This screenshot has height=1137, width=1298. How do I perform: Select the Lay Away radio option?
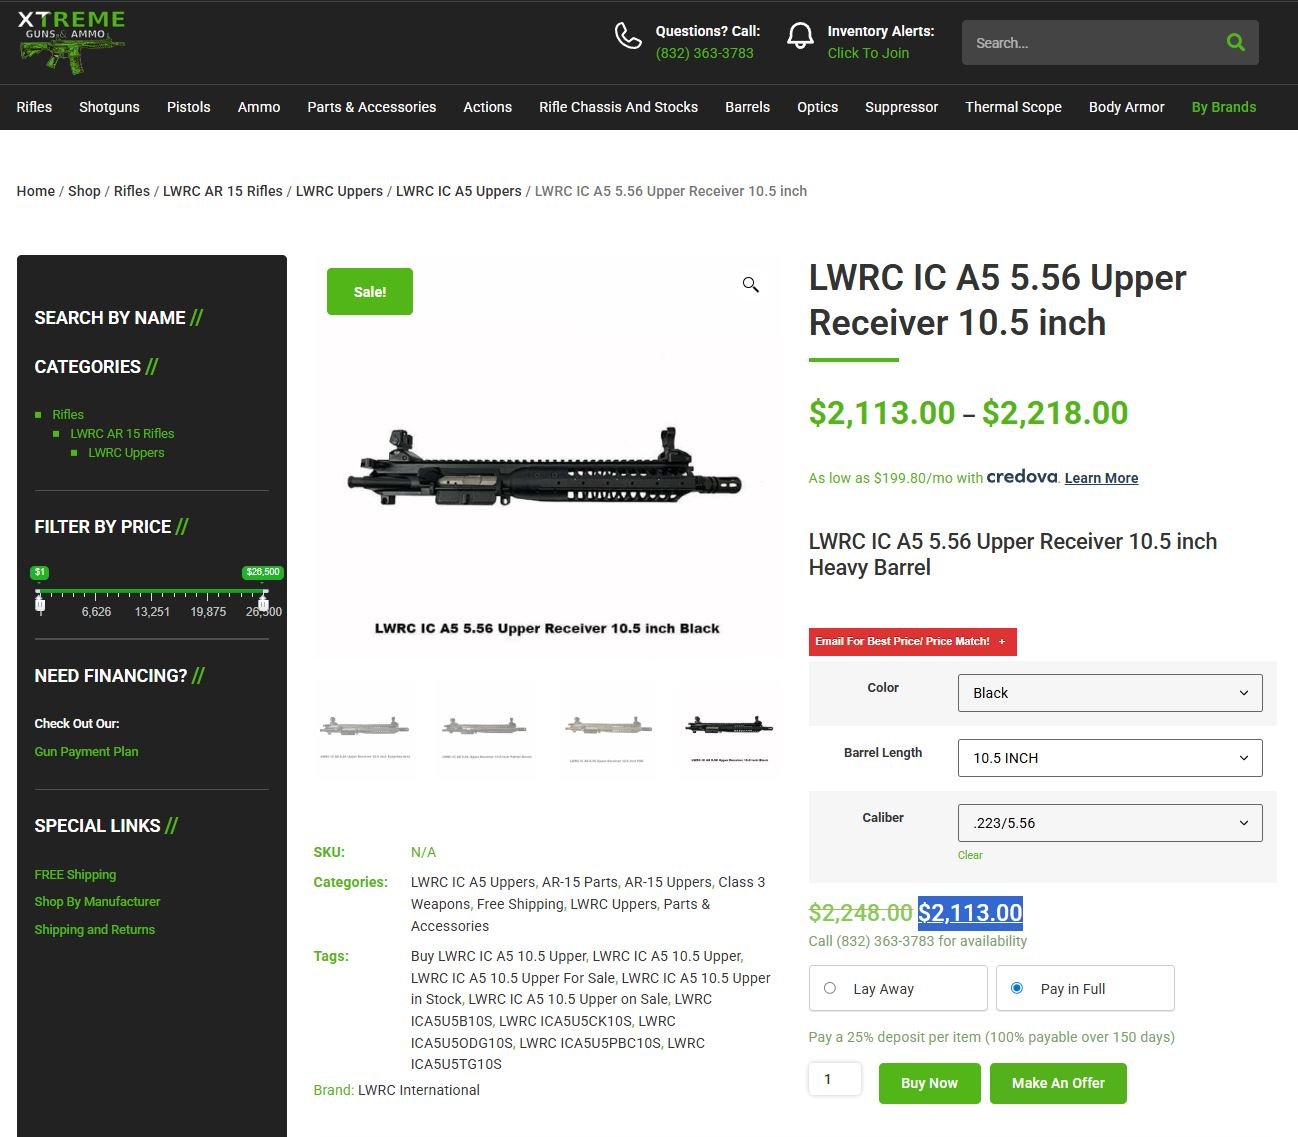tap(830, 988)
